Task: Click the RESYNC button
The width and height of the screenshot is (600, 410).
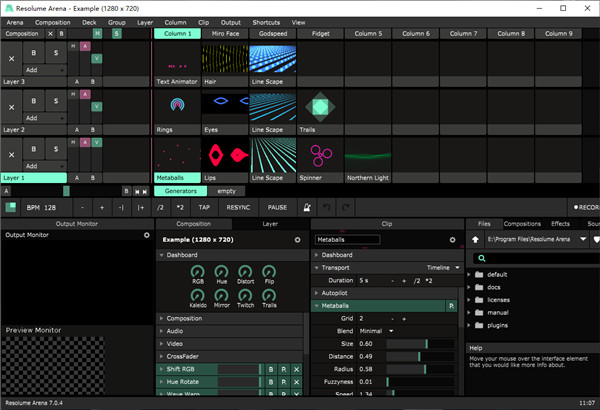Action: [238, 208]
